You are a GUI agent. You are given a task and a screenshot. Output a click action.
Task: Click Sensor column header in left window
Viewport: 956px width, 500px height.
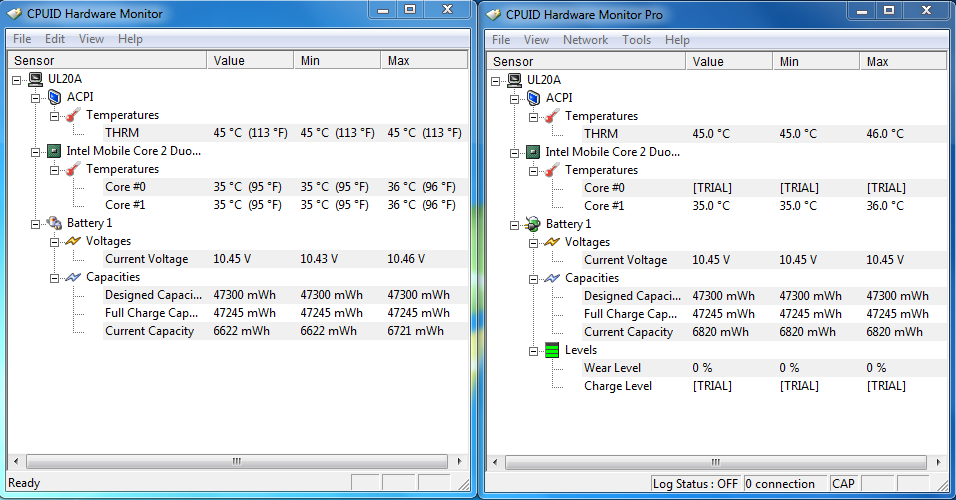click(x=107, y=60)
